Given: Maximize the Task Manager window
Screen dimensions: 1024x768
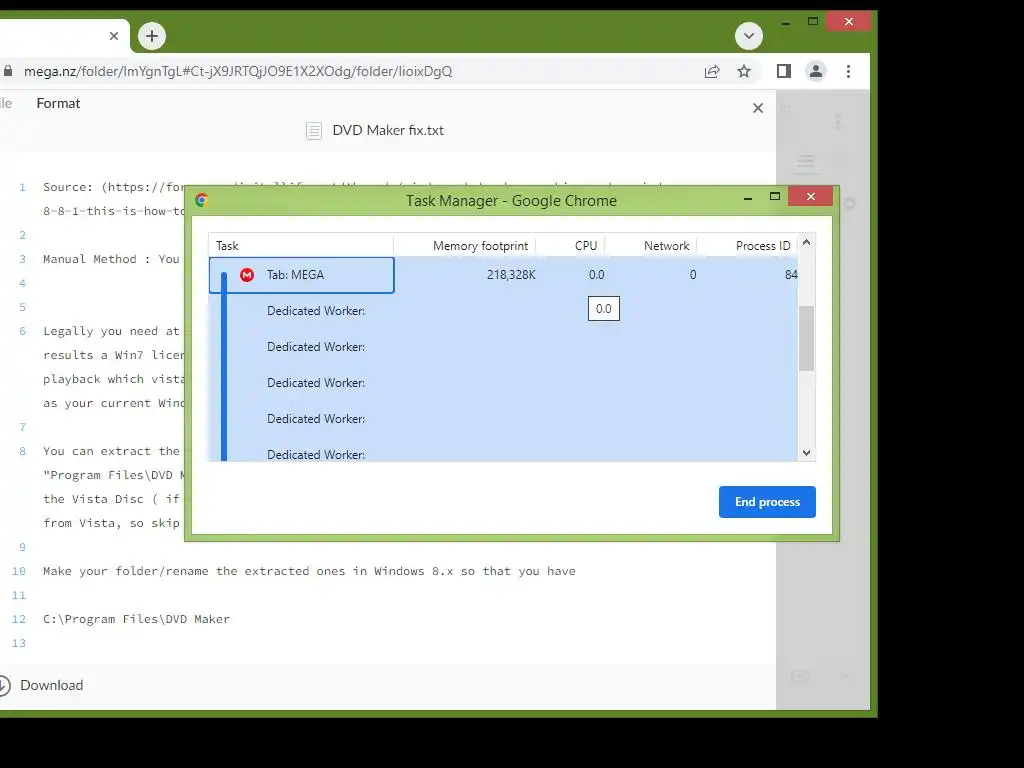Looking at the screenshot, I should tap(775, 197).
